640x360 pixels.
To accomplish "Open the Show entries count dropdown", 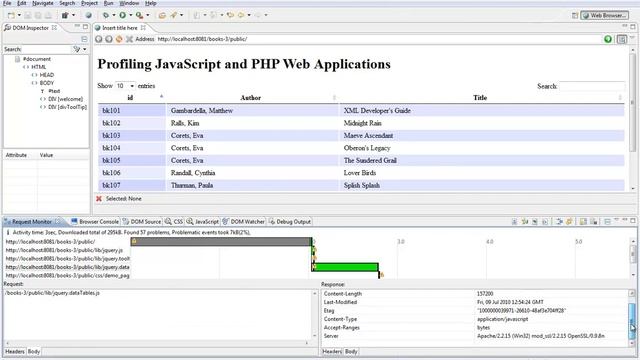I will click(x=125, y=86).
